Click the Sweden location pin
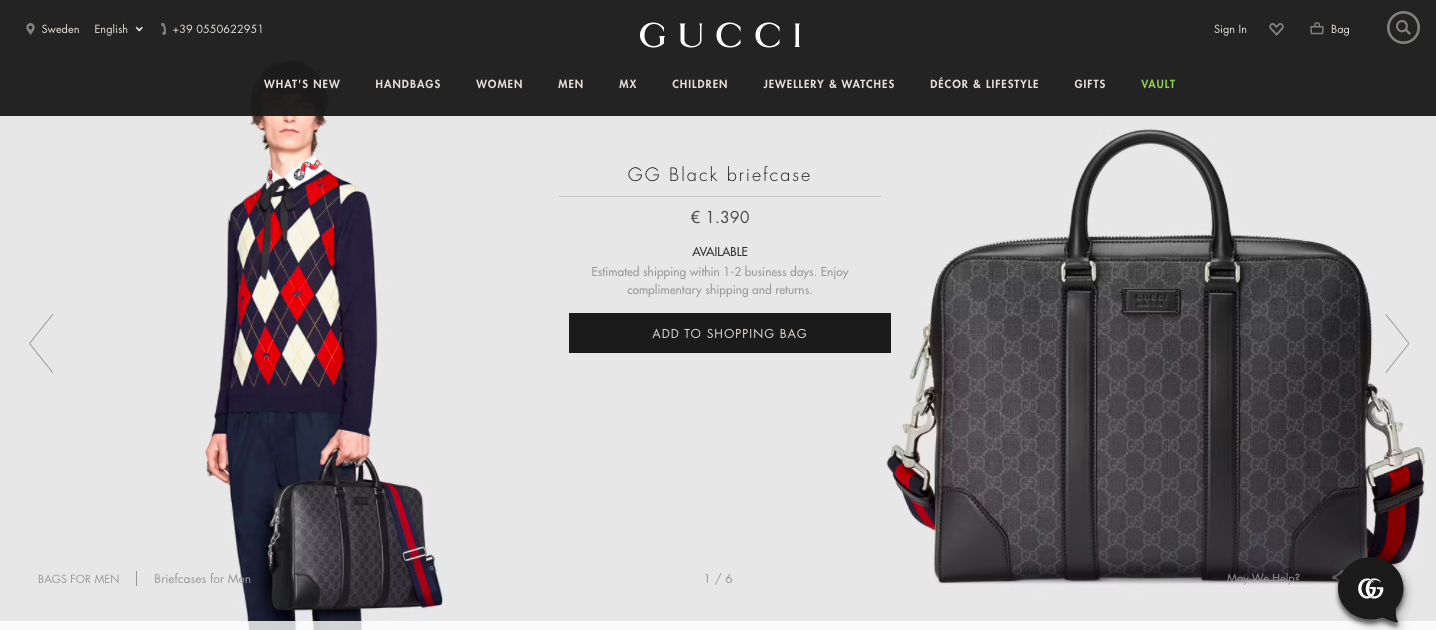This screenshot has width=1436, height=630. tap(30, 29)
